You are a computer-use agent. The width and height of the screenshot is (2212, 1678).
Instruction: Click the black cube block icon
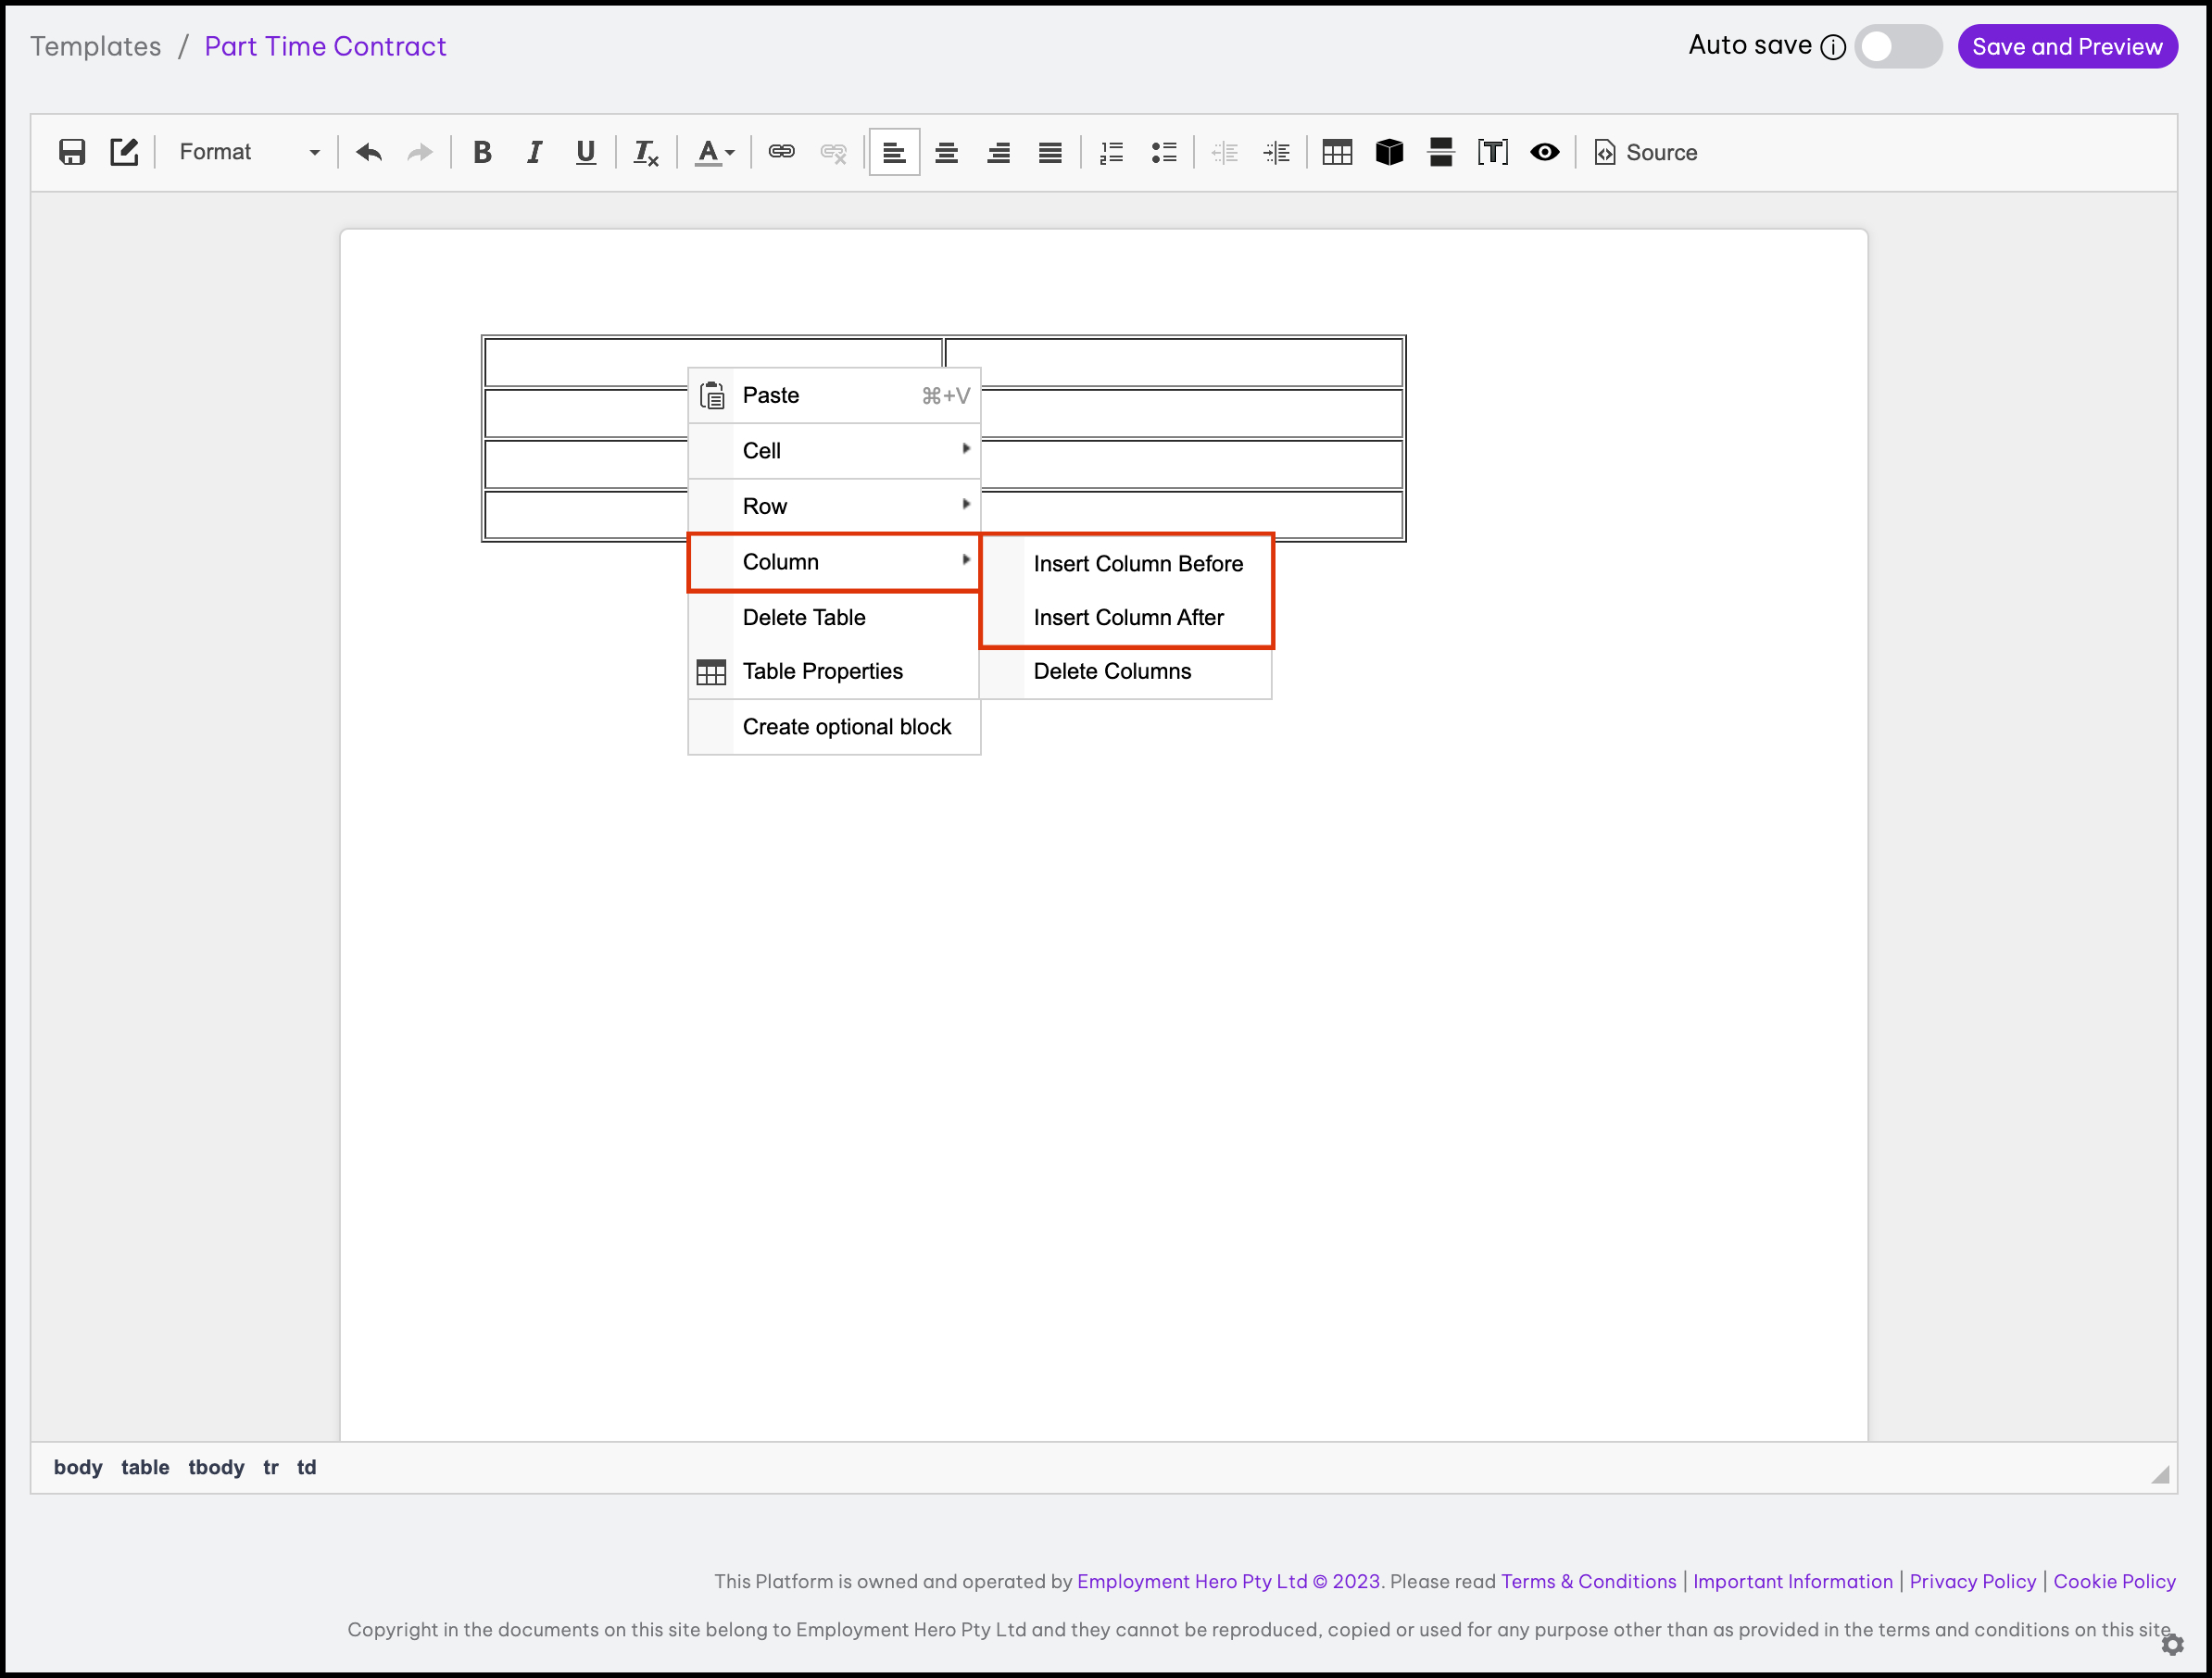[1389, 152]
